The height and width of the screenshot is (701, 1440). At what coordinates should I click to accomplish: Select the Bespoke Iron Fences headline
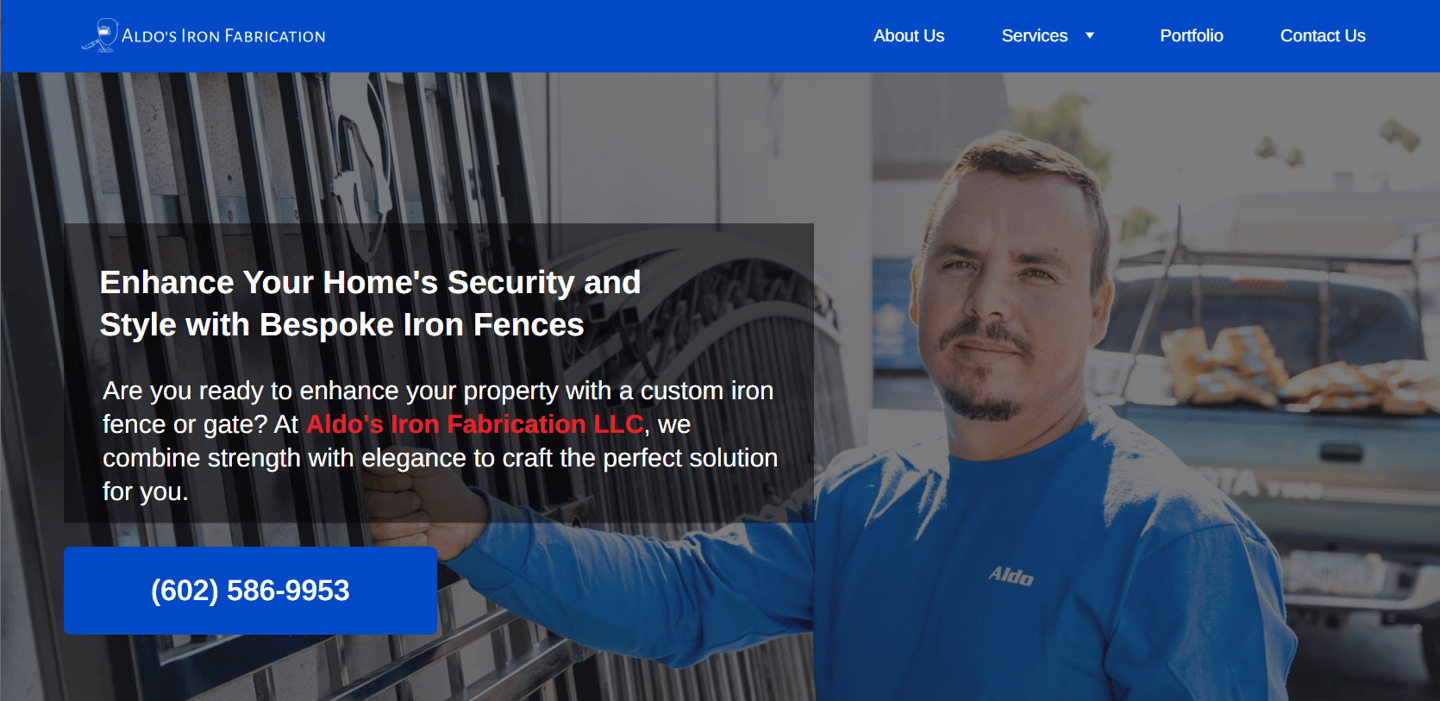pyautogui.click(x=371, y=303)
